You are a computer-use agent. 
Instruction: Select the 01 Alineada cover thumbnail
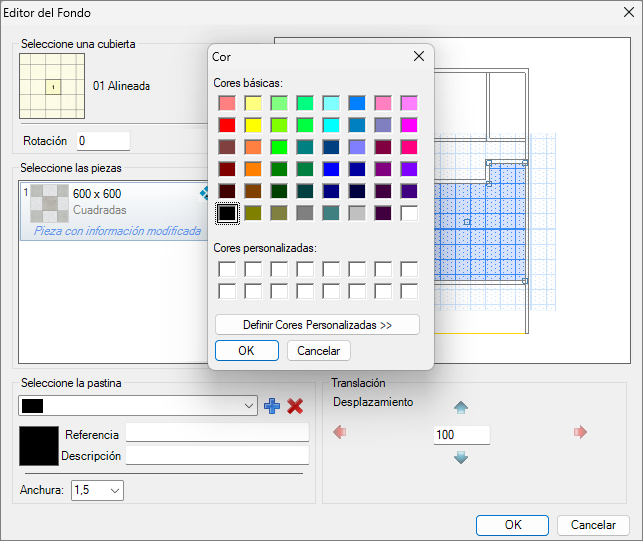point(52,86)
